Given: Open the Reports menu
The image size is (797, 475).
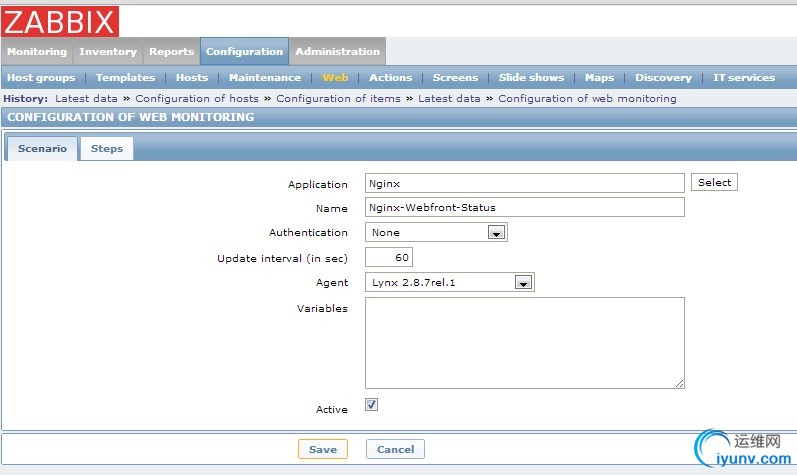Looking at the screenshot, I should [x=171, y=51].
